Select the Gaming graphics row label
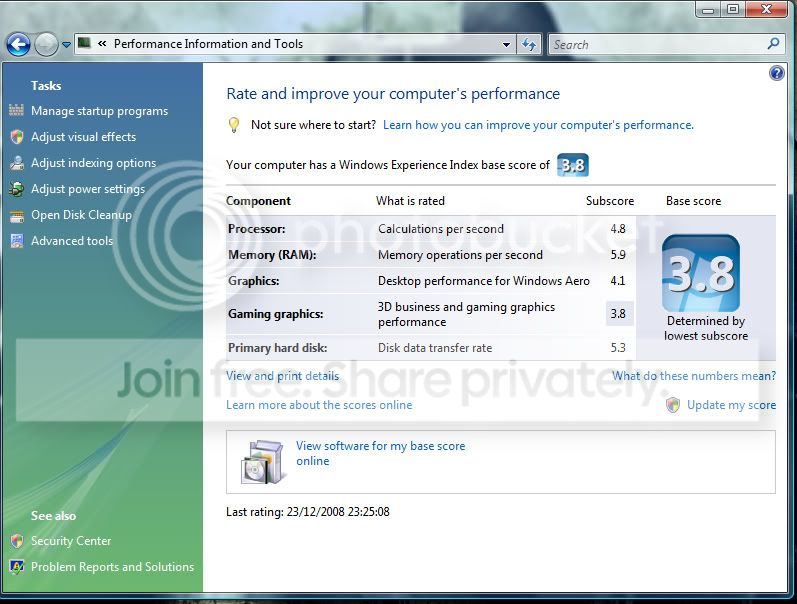 [275, 314]
